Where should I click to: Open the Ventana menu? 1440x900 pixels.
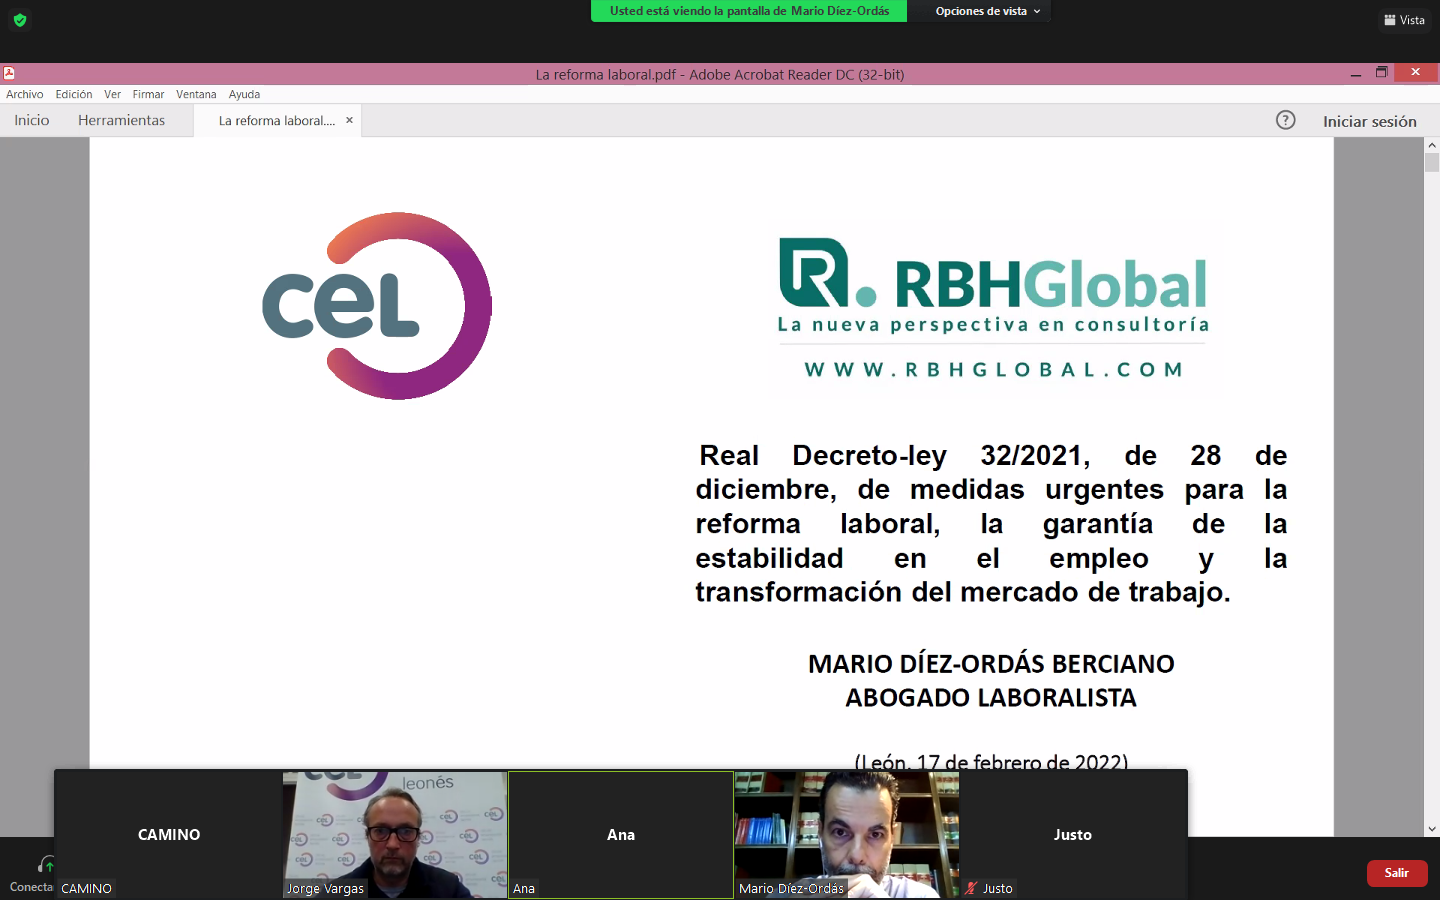196,94
